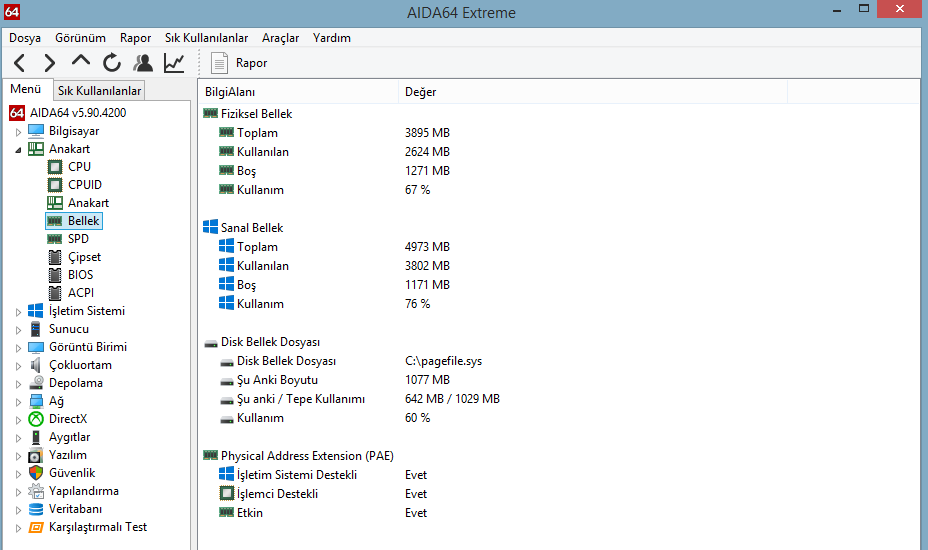This screenshot has height=550, width=928.
Task: Click the ACPI chip icon
Action: tap(54, 292)
